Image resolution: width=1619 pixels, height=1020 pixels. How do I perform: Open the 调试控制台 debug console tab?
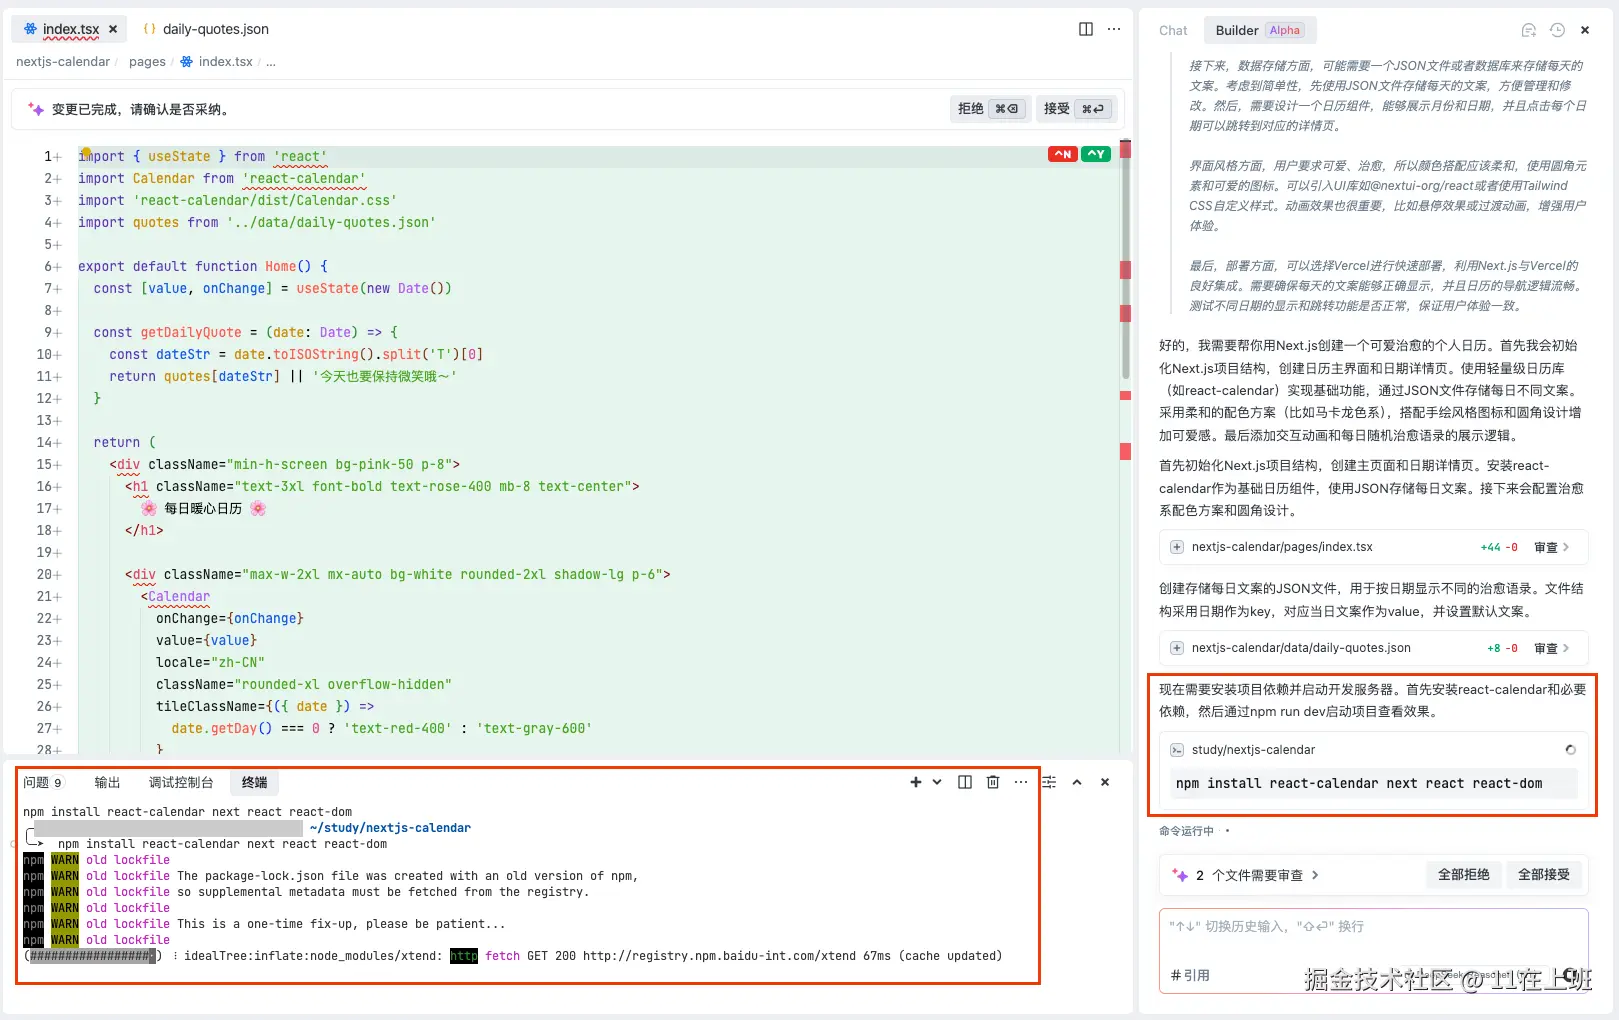(181, 782)
